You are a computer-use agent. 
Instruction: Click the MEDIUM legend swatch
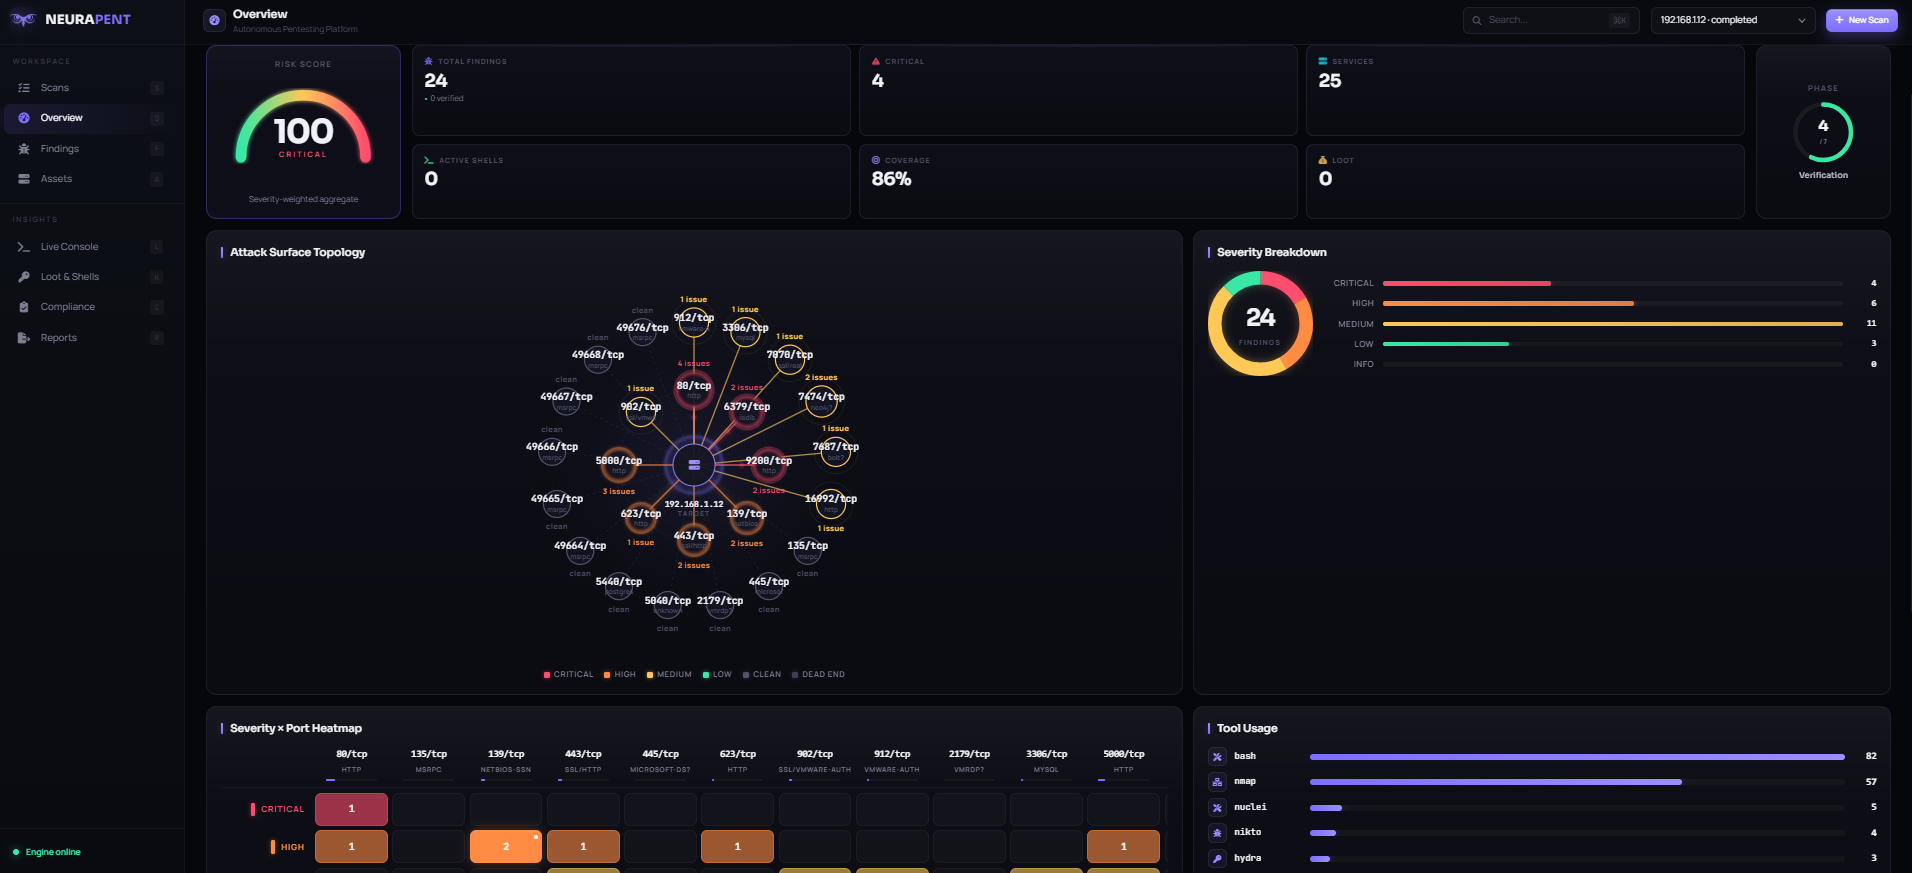(650, 675)
